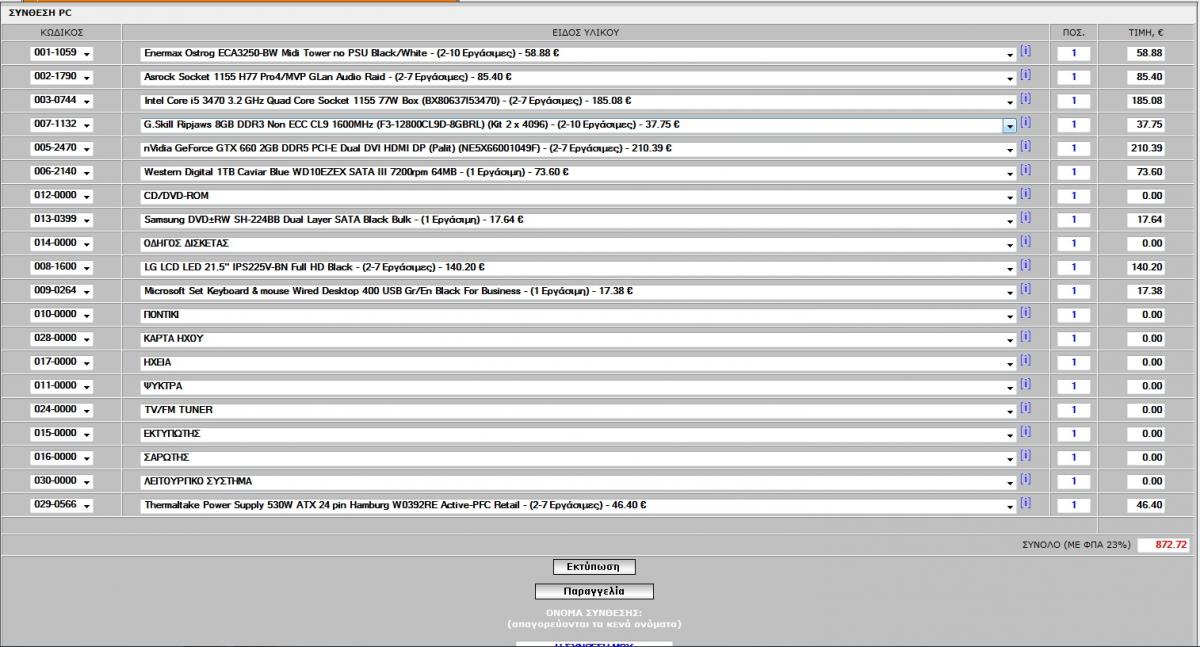Open Enermax Ostrog product dropdown
Viewport: 1200px width, 647px height.
578,53
